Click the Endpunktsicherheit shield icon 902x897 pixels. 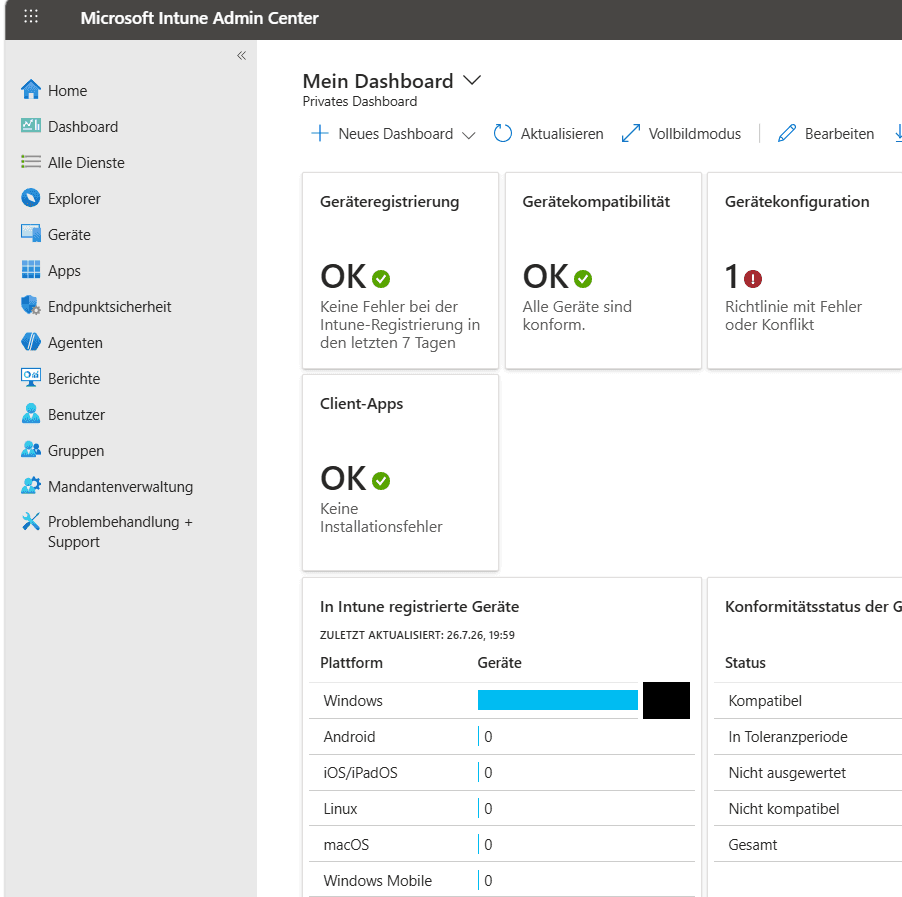(x=31, y=306)
